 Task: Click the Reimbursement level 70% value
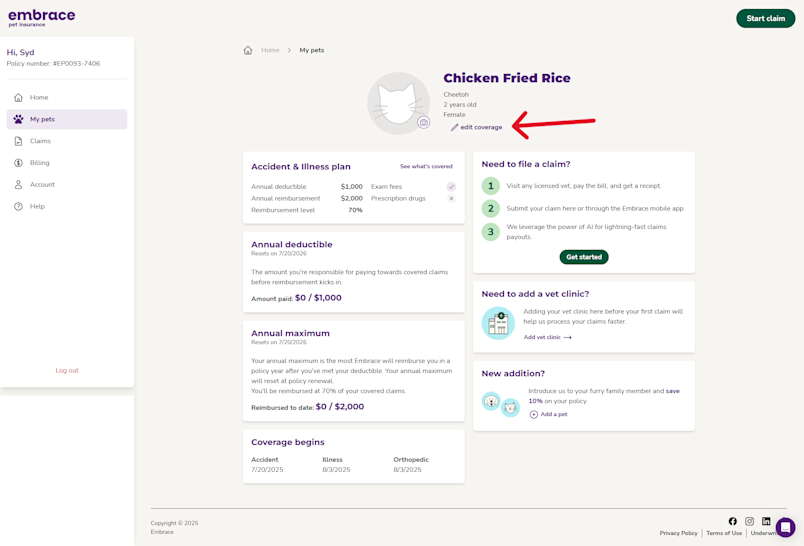(x=355, y=210)
